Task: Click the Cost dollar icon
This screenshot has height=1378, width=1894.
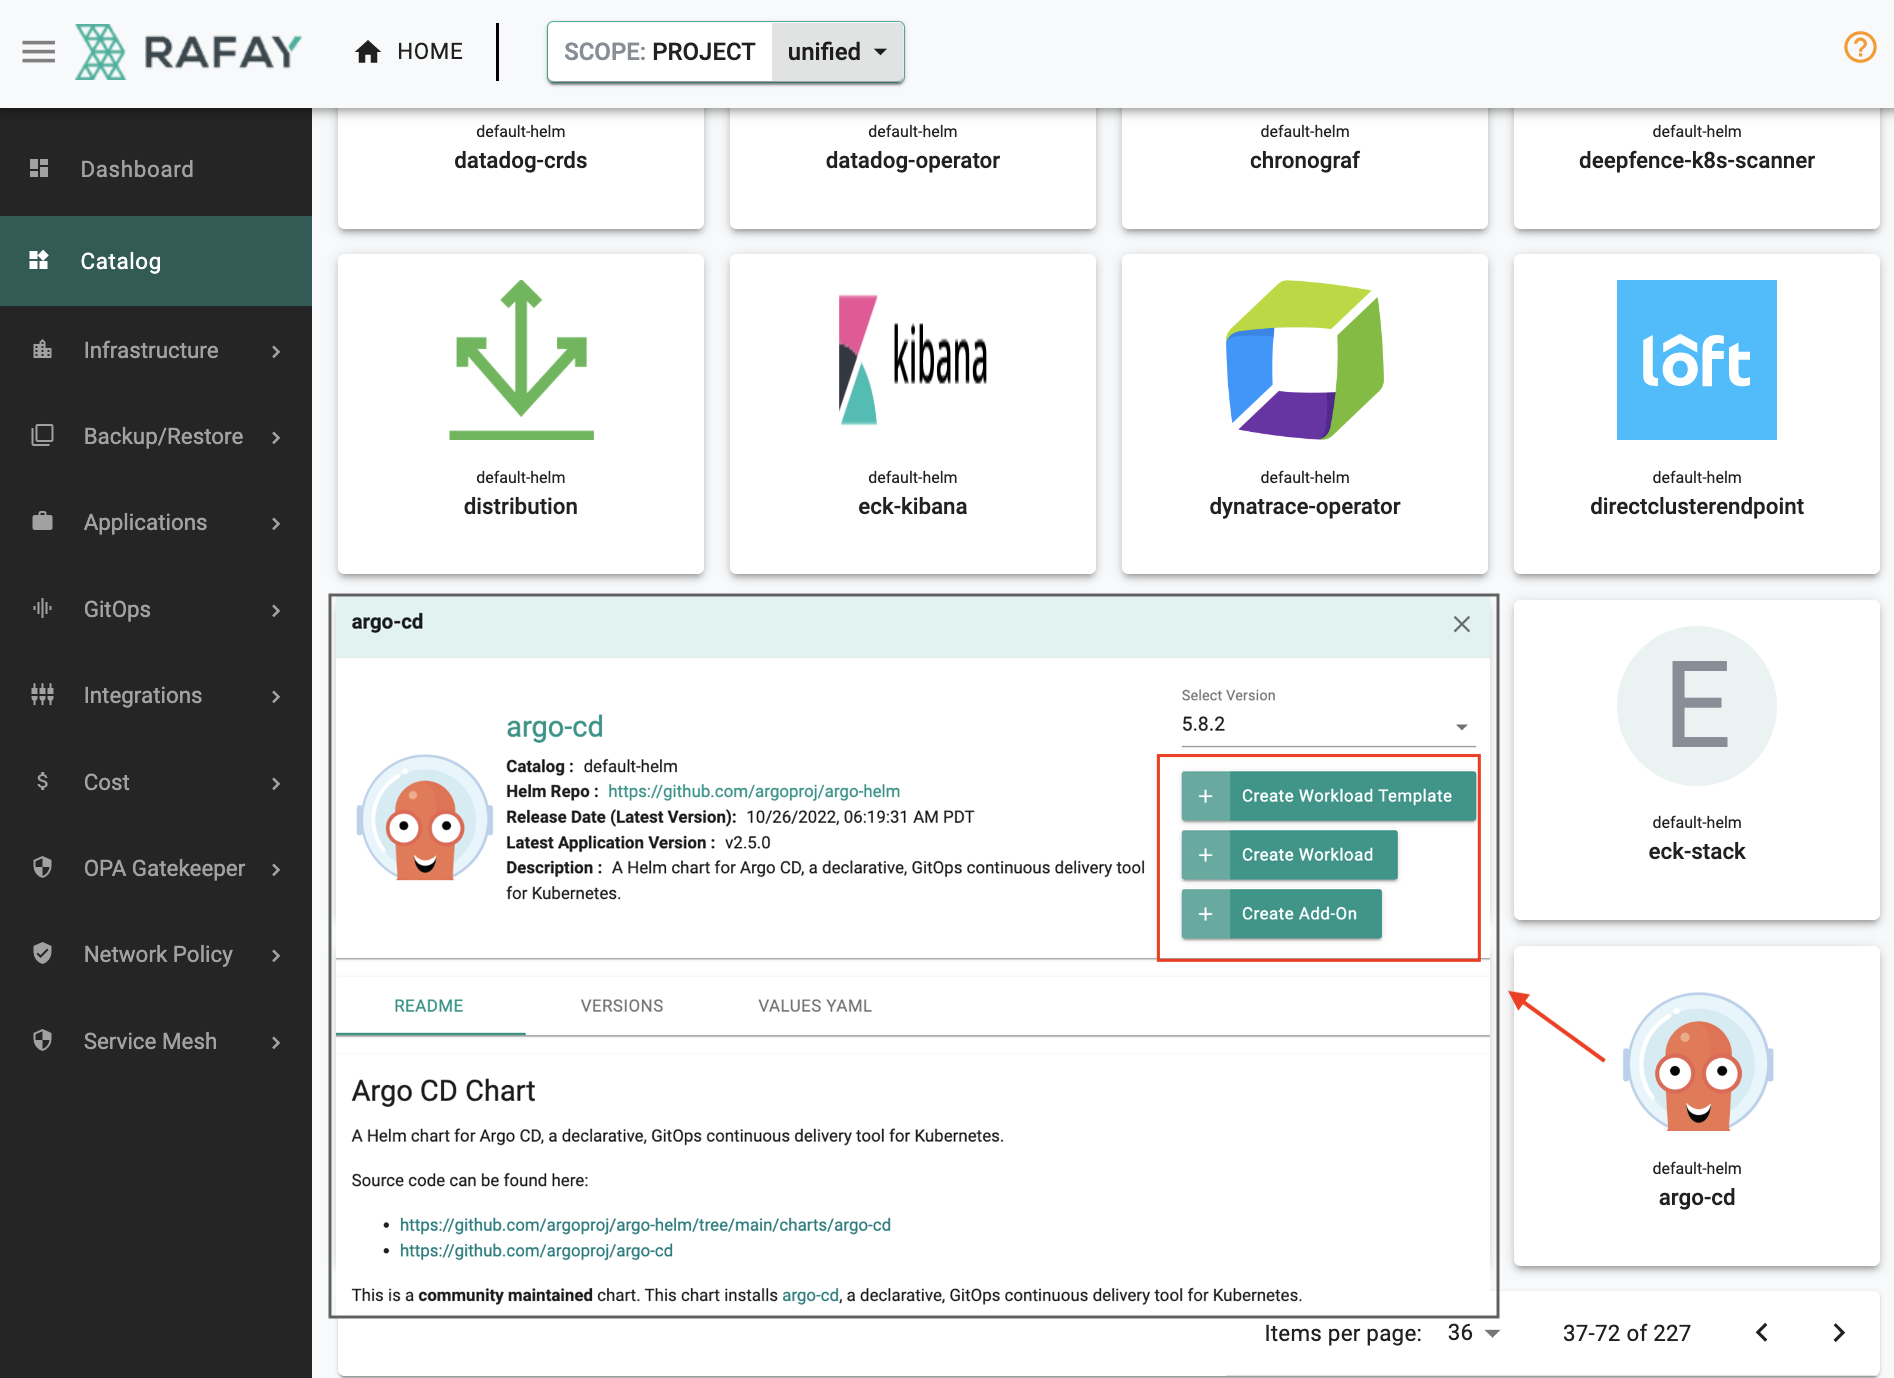Action: coord(42,781)
